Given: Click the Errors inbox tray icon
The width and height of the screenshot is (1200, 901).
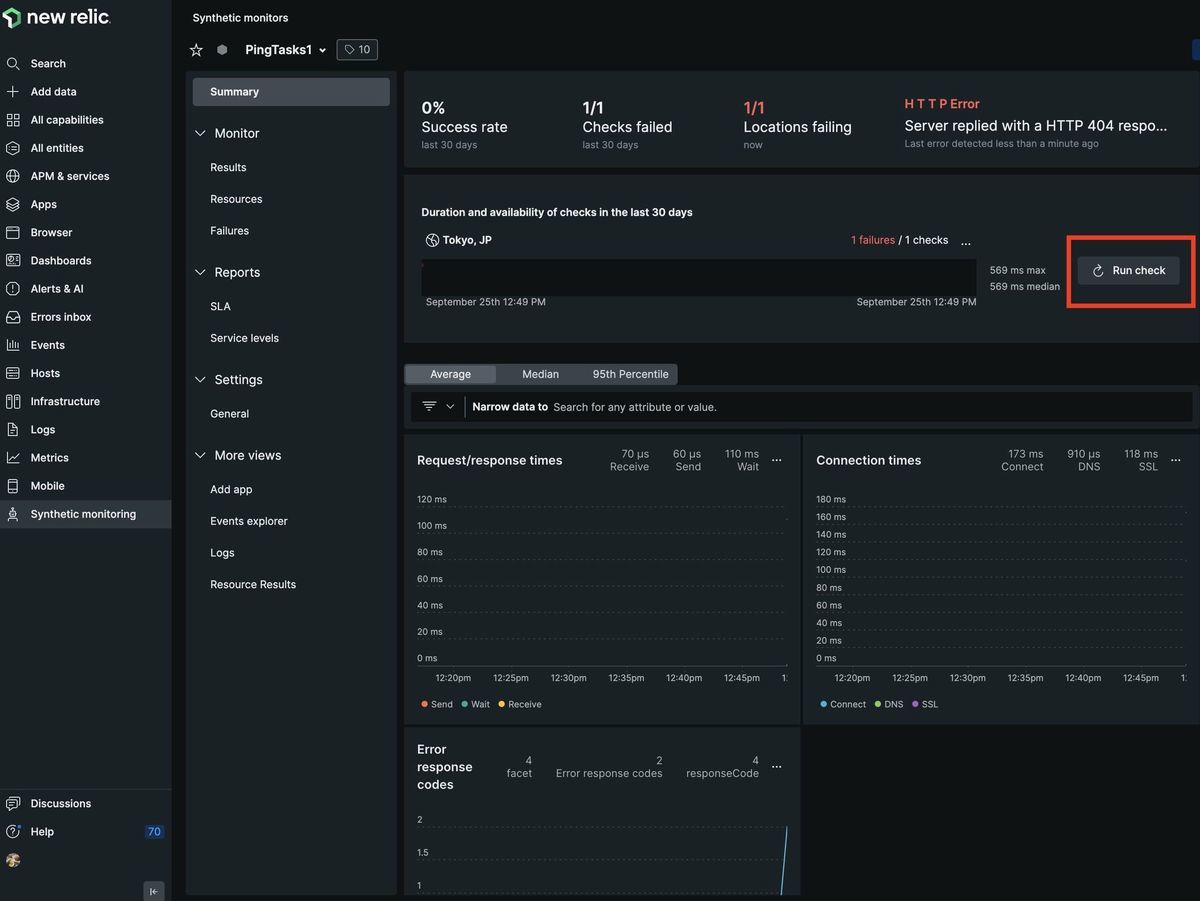Looking at the screenshot, I should tap(13, 316).
